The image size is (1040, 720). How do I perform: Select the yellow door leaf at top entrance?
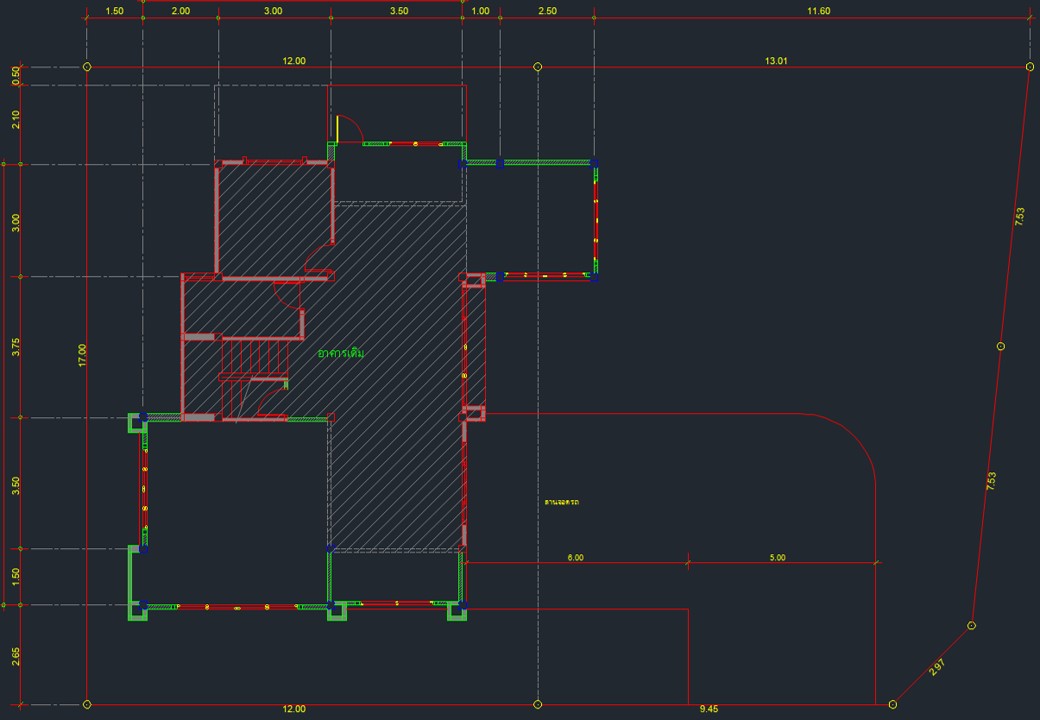tap(338, 130)
